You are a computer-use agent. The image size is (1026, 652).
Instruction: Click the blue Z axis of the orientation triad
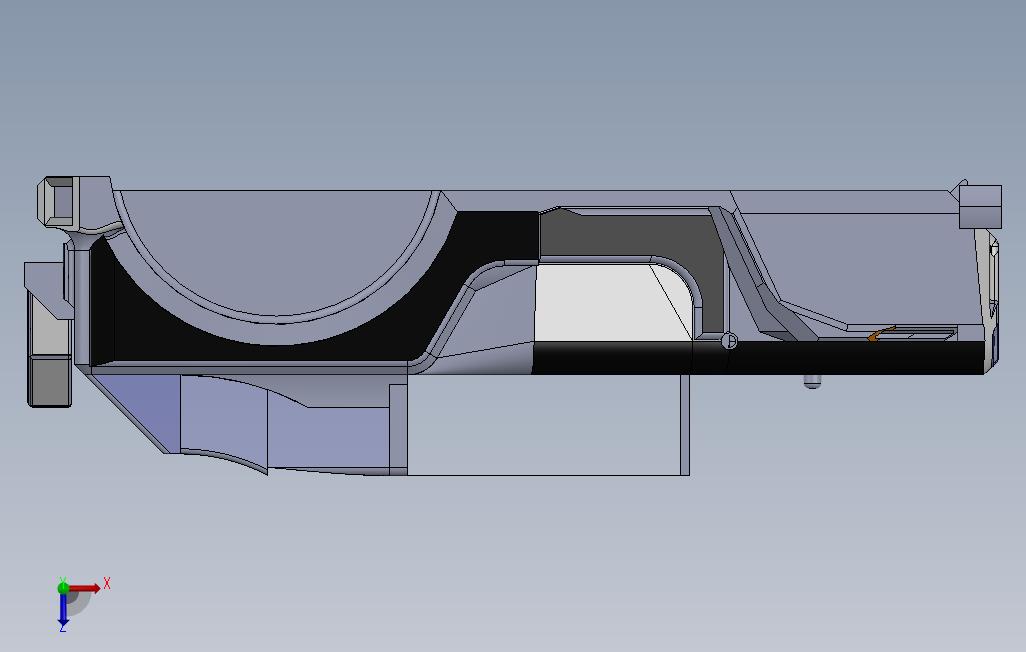point(63,610)
